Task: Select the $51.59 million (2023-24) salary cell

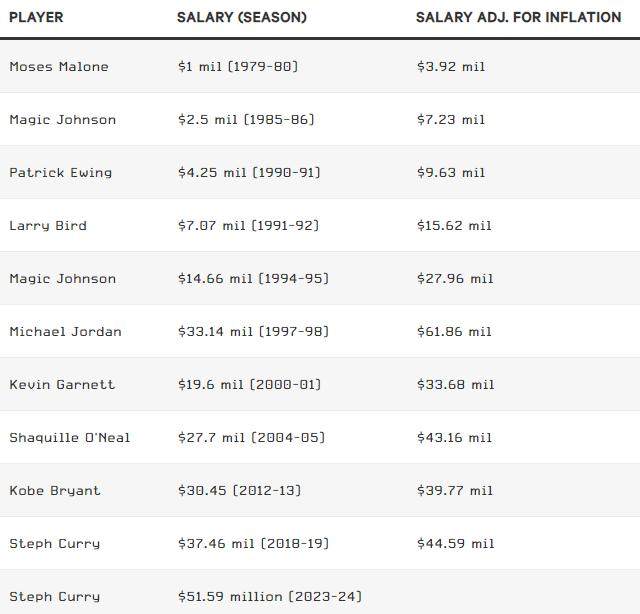Action: [269, 597]
